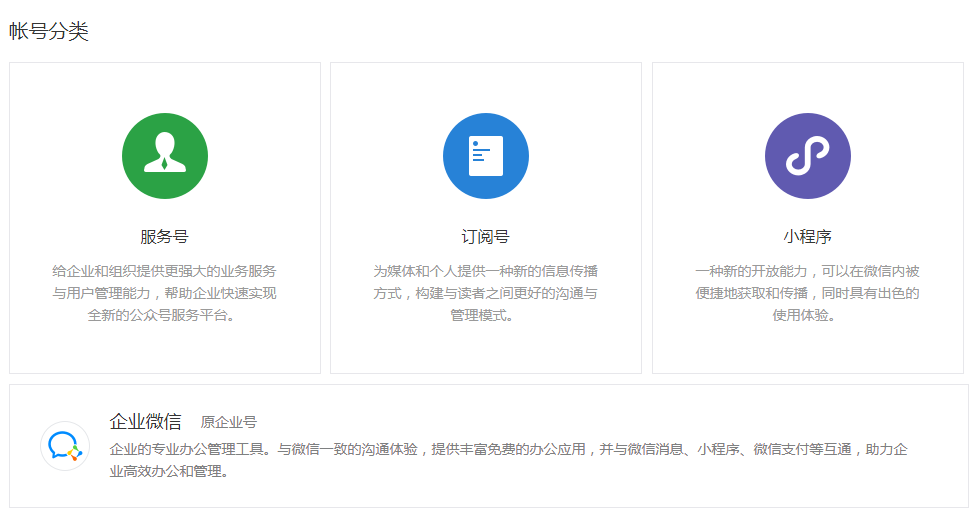
Task: Click the line 为媒体和个人提供一种新的信息传播
Action: [x=485, y=271]
